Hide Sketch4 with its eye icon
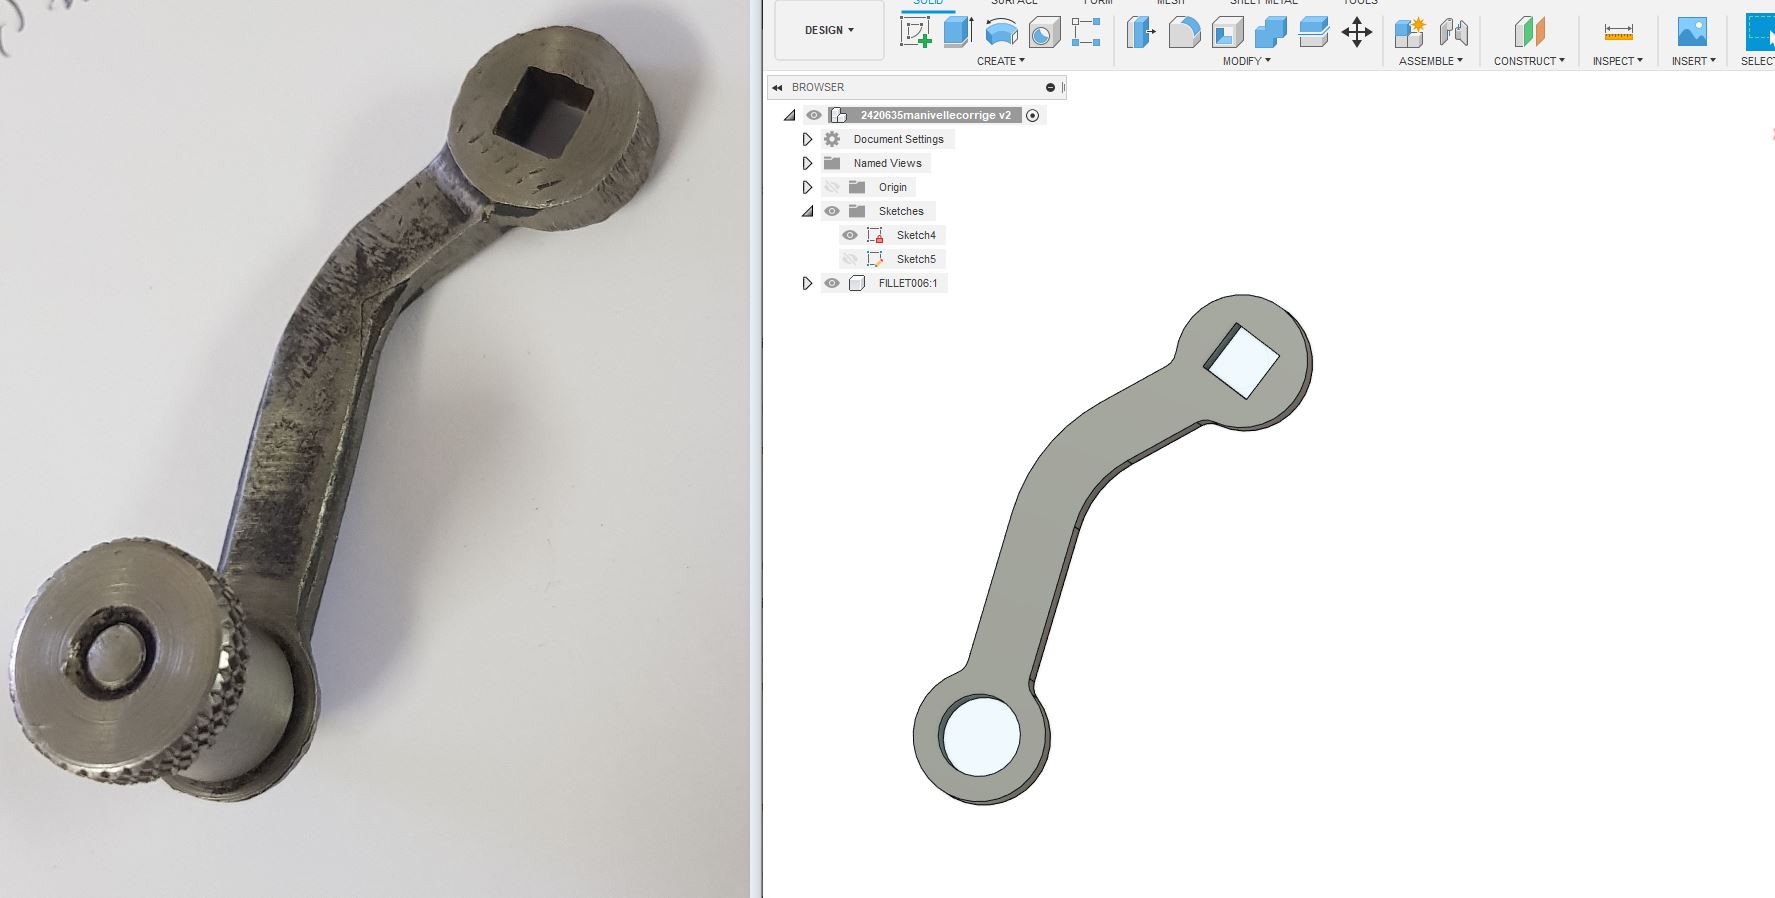 tap(850, 235)
